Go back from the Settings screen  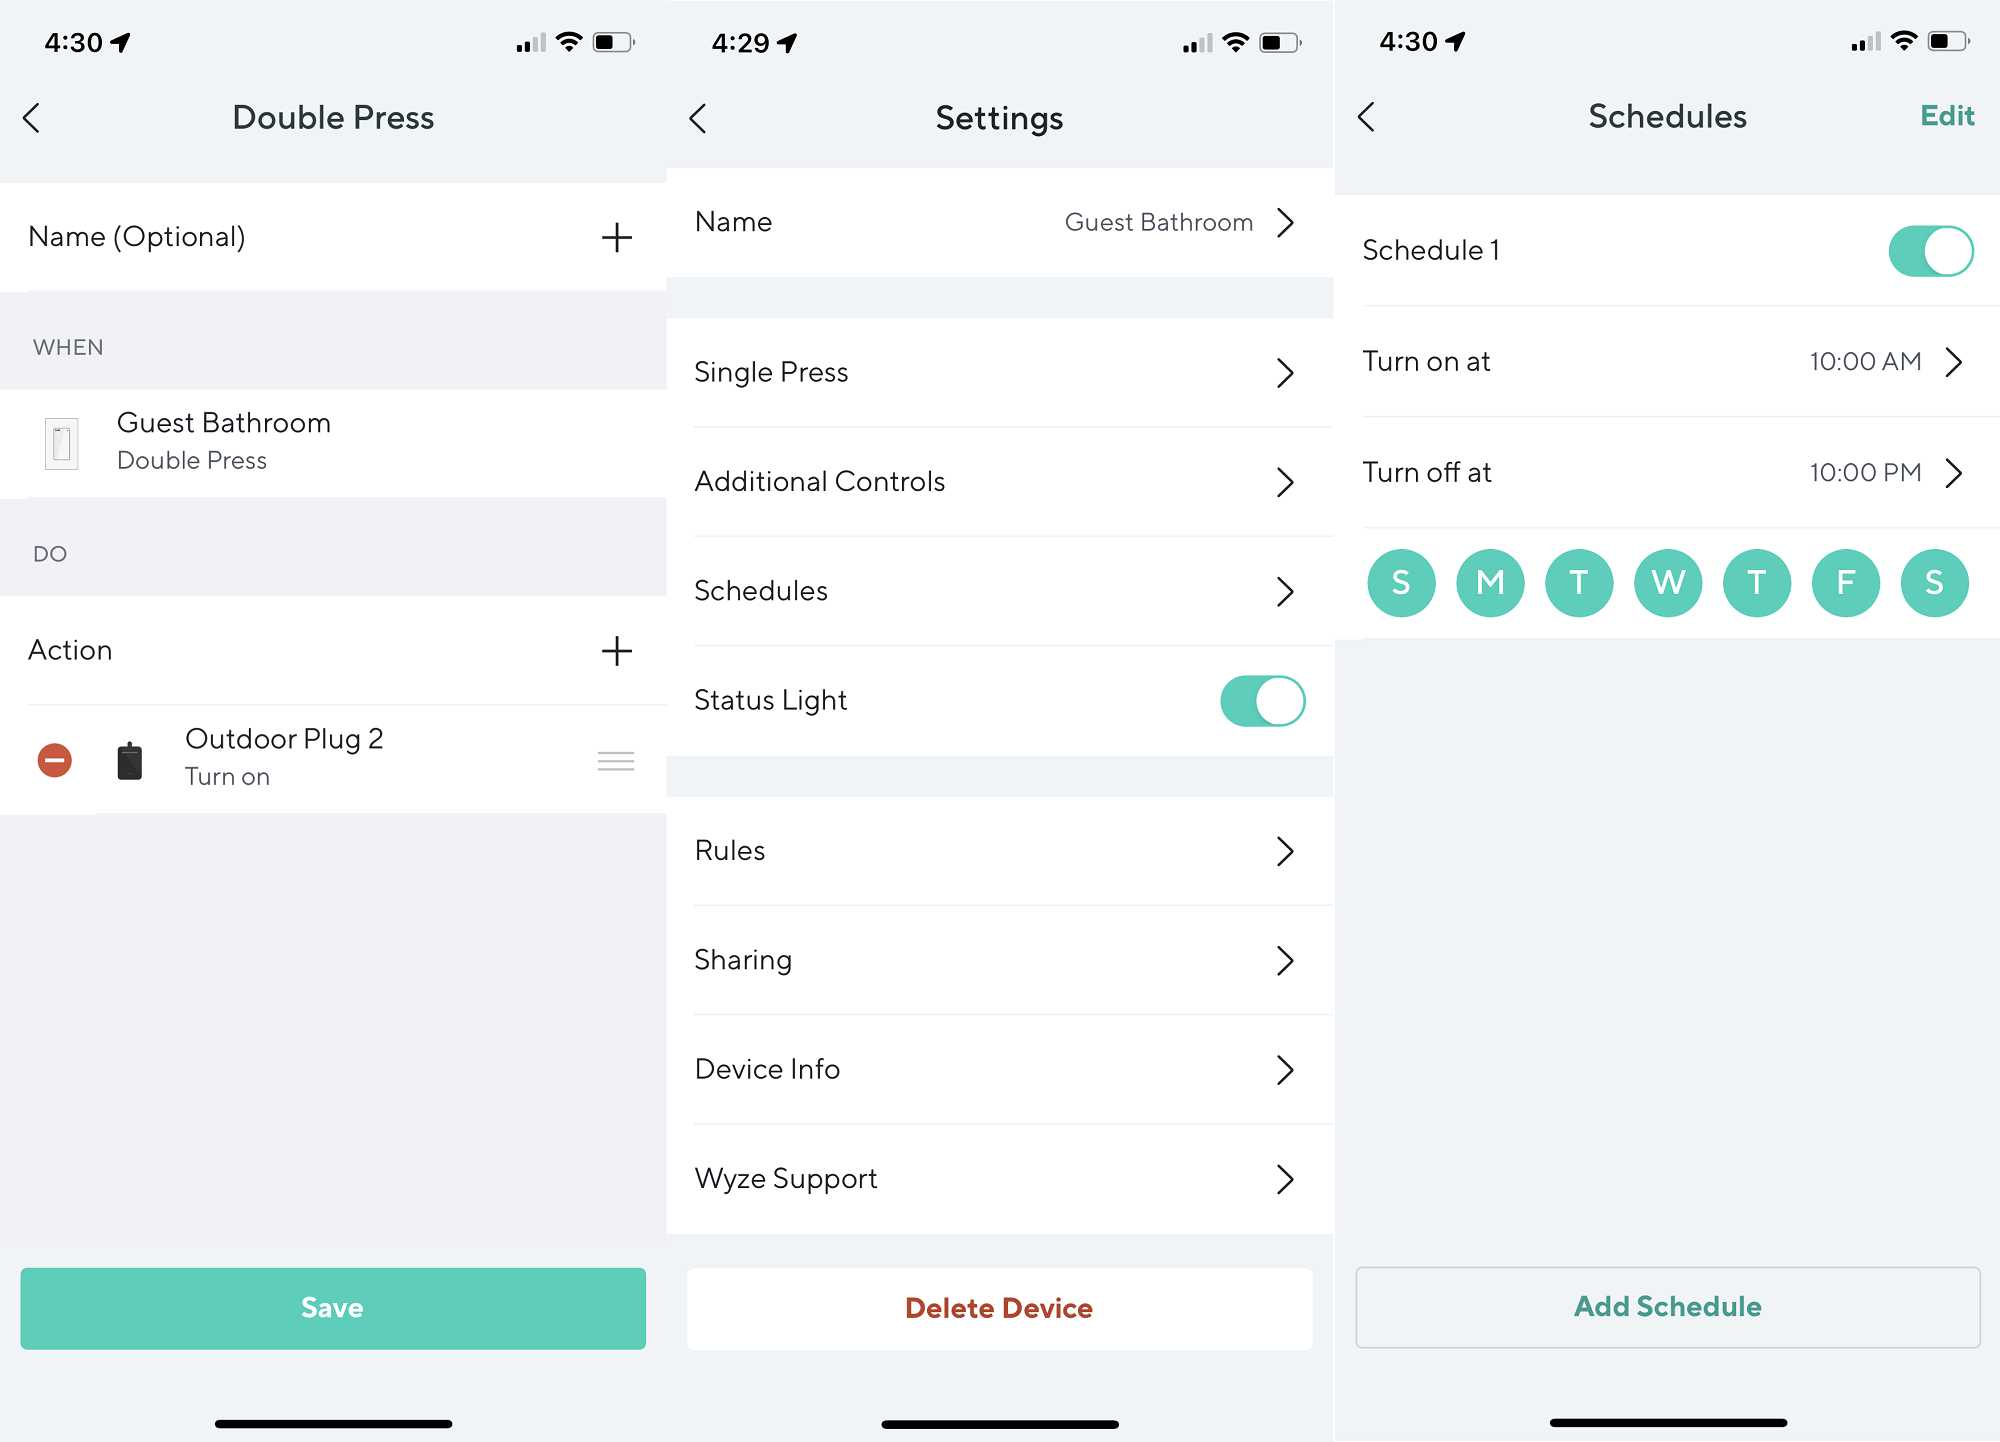[698, 119]
